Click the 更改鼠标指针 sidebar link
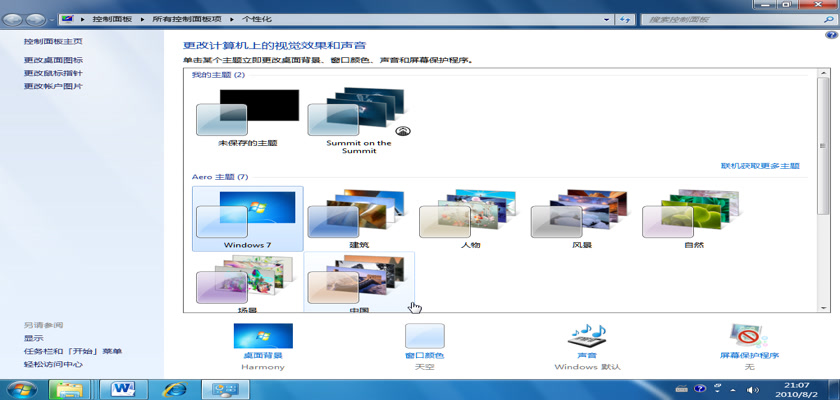The width and height of the screenshot is (840, 400). tap(54, 73)
